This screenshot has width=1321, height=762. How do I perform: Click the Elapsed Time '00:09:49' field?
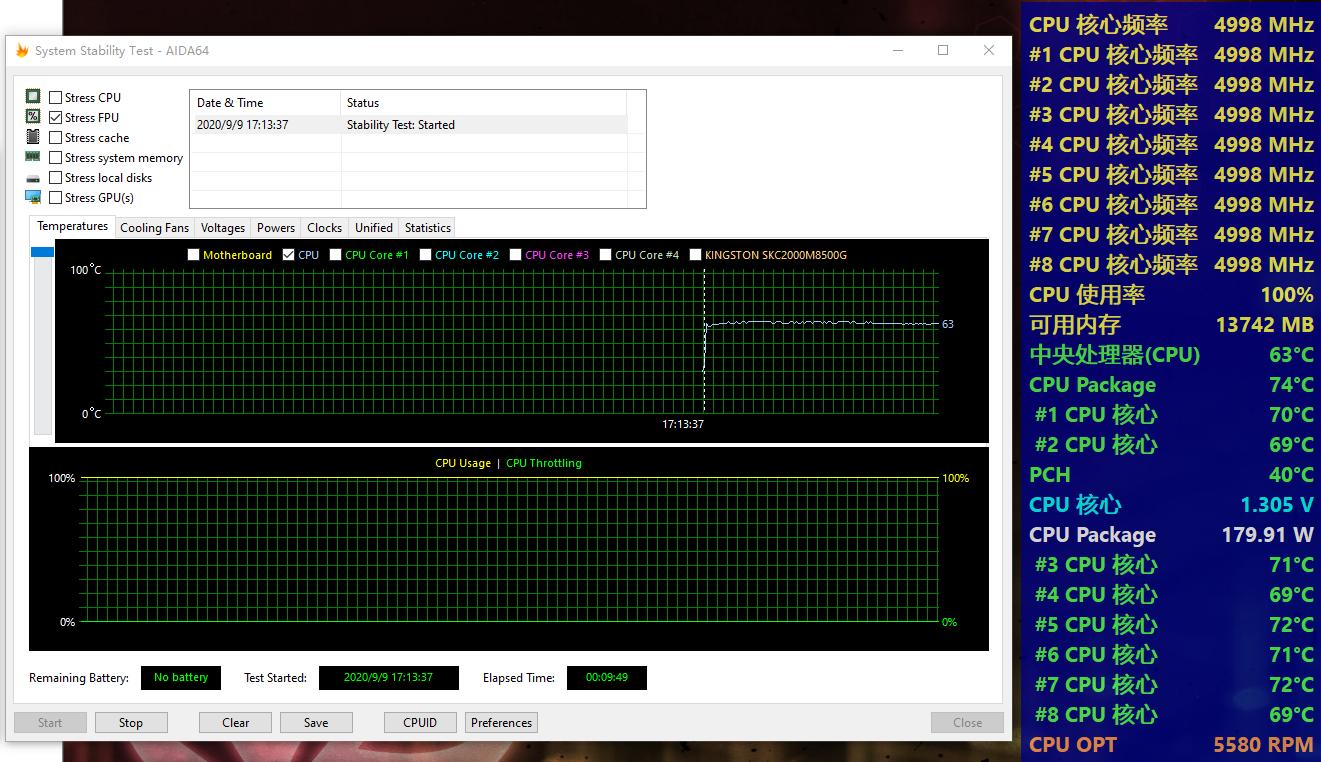607,678
